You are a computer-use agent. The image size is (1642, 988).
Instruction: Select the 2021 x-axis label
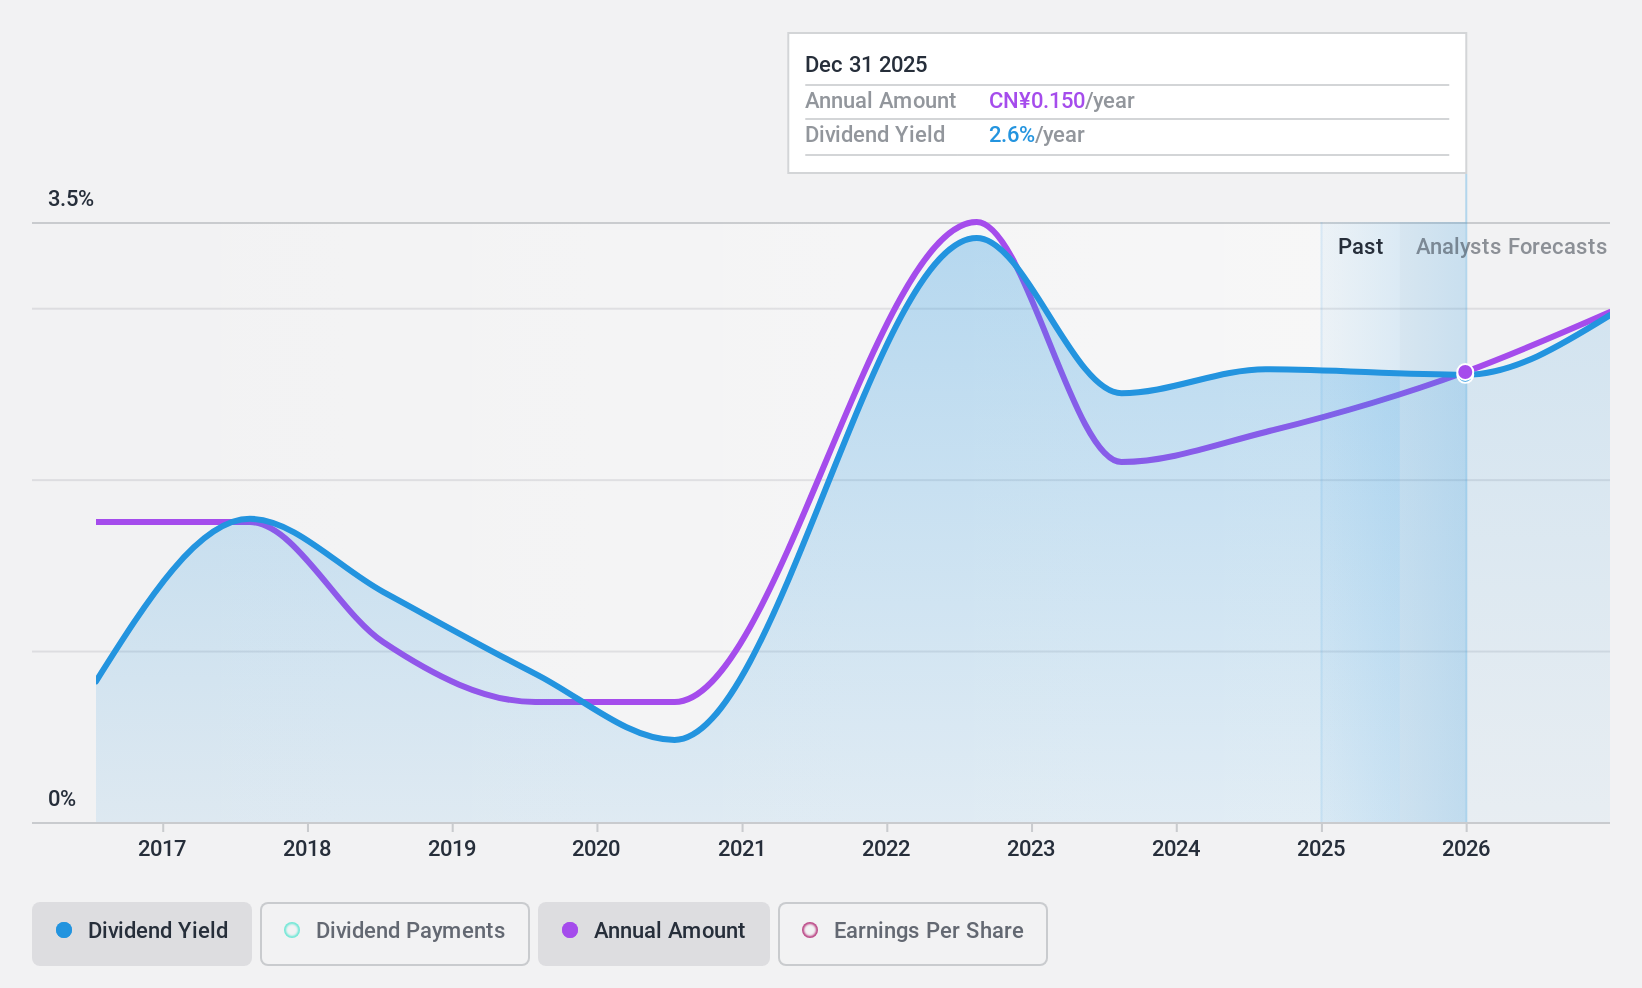(742, 848)
